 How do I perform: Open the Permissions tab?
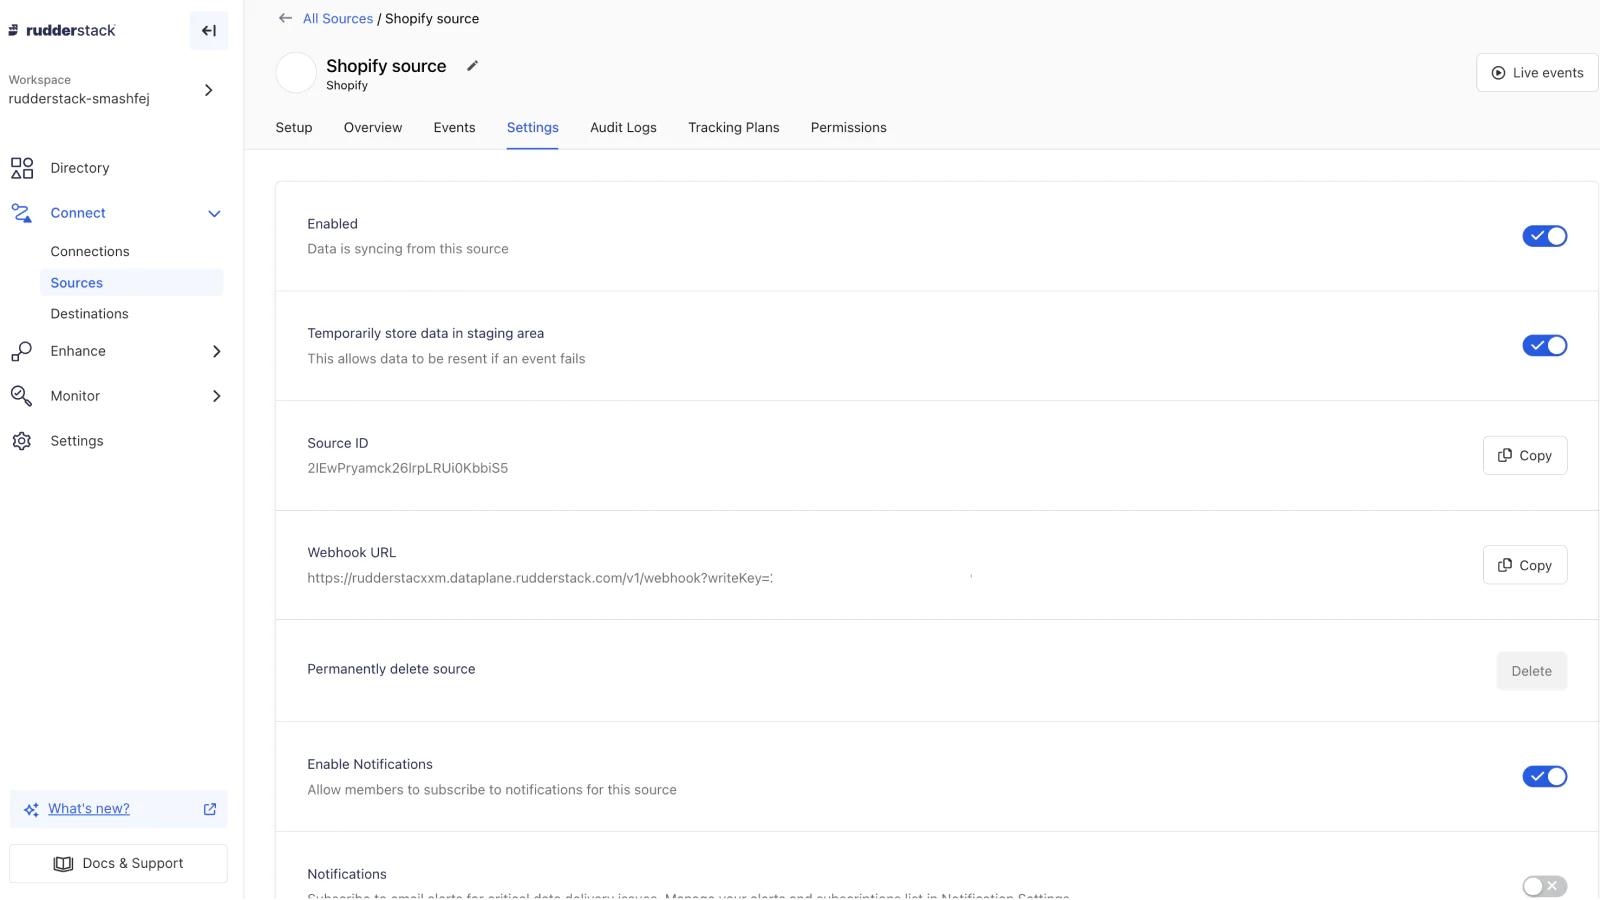tap(848, 128)
